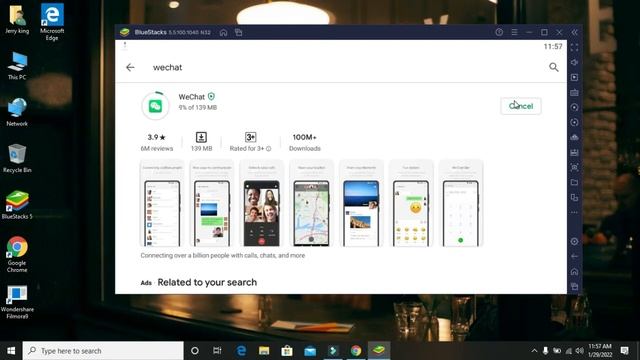Viewport: 640px width, 360px height.
Task: Select the BlueStacks 5 desktop shortcut
Action: click(17, 205)
